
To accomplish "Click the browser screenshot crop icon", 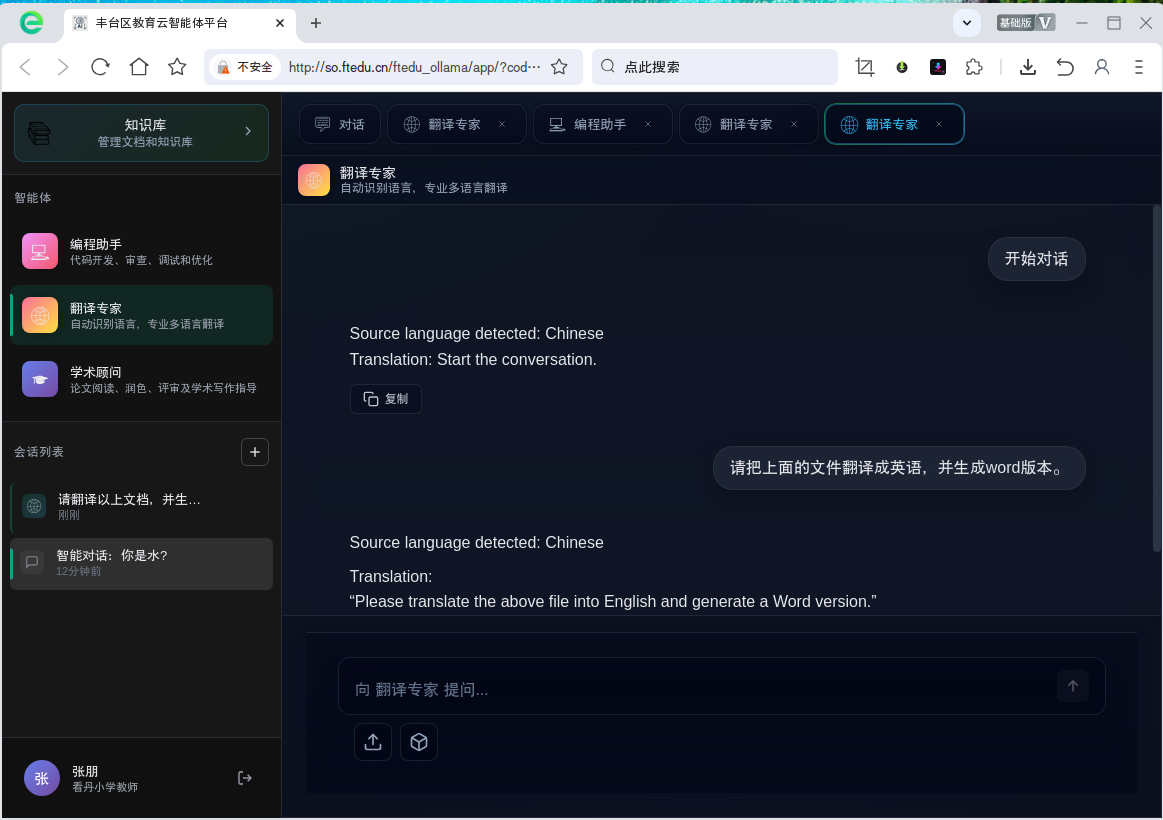I will pyautogui.click(x=865, y=67).
